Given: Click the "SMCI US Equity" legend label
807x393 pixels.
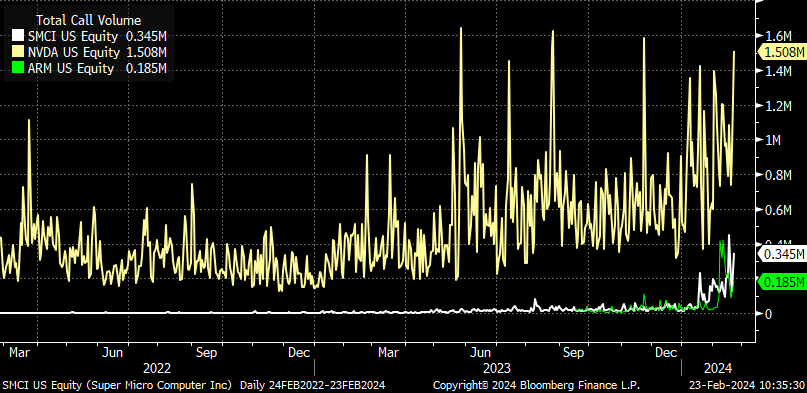Looking at the screenshot, I should coord(74,37).
